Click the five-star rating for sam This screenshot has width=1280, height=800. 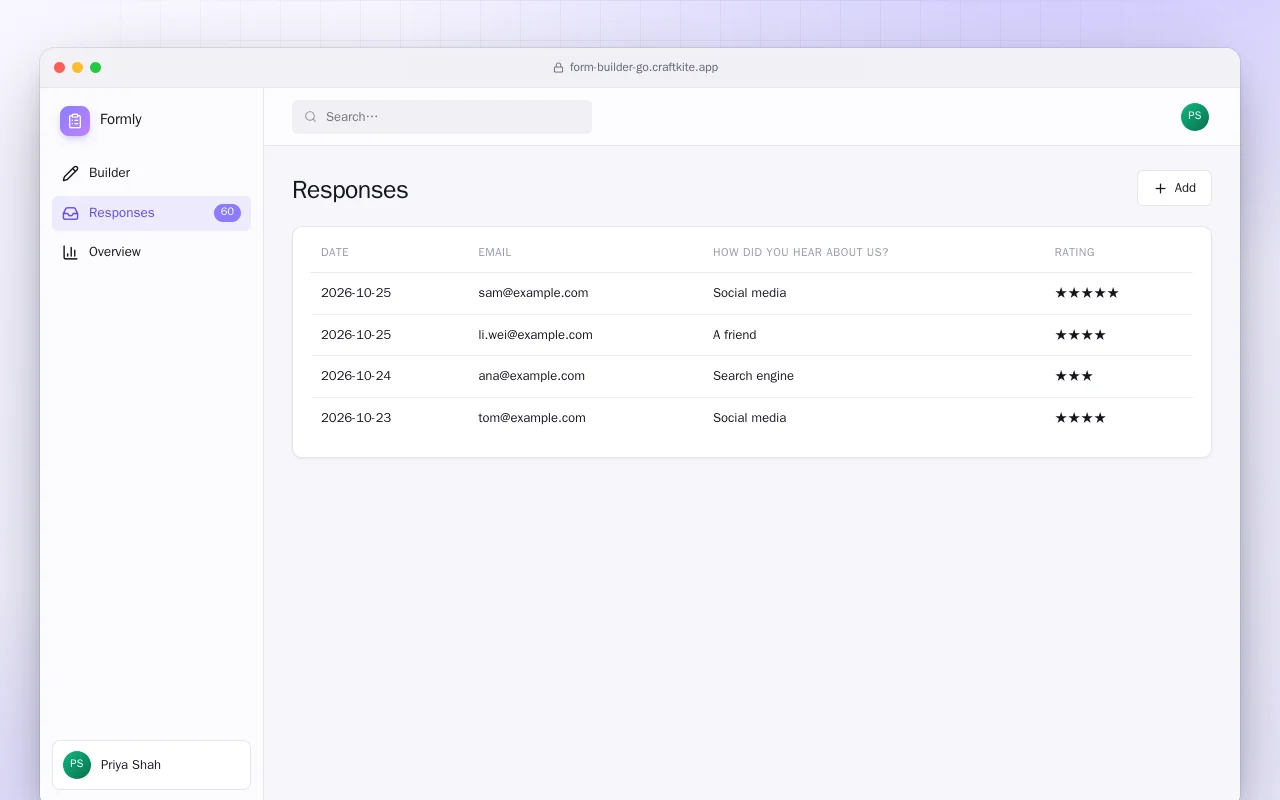1087,293
